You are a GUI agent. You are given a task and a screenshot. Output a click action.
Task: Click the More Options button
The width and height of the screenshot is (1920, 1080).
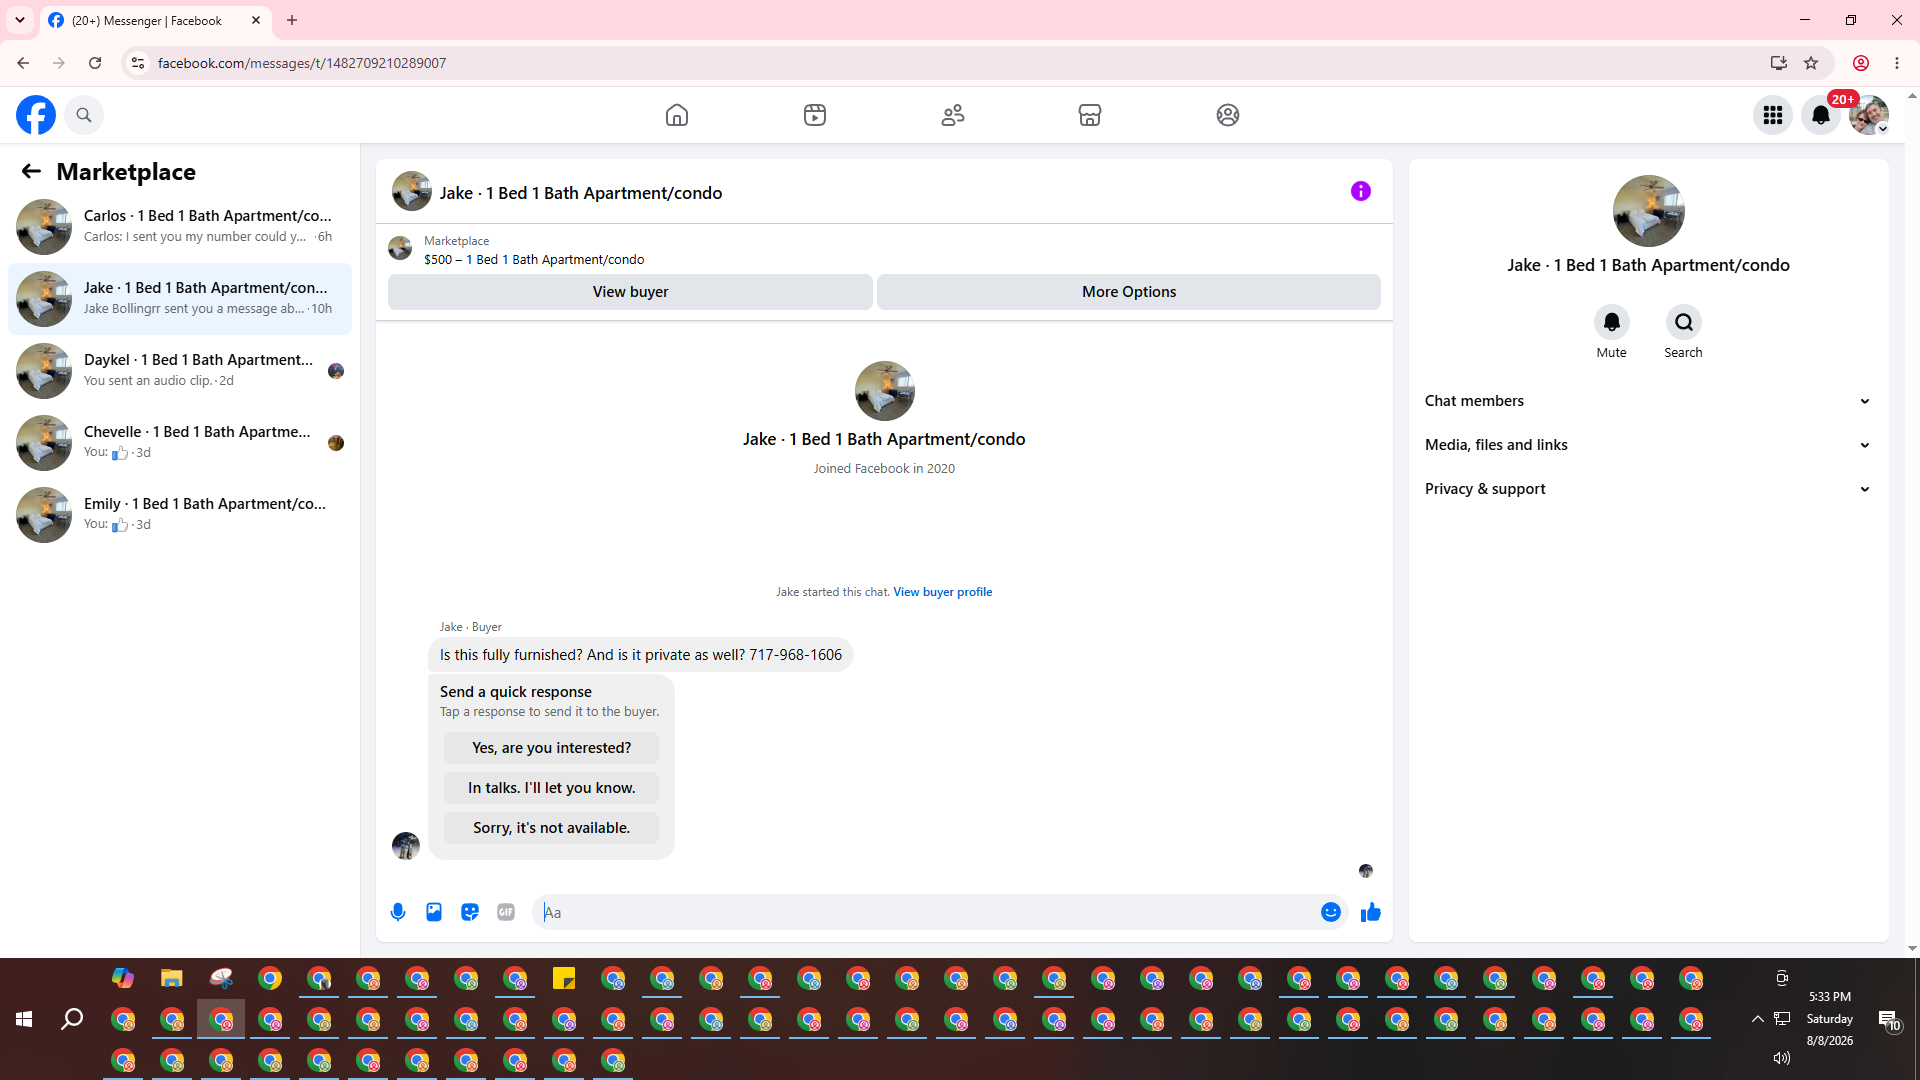tap(1129, 292)
